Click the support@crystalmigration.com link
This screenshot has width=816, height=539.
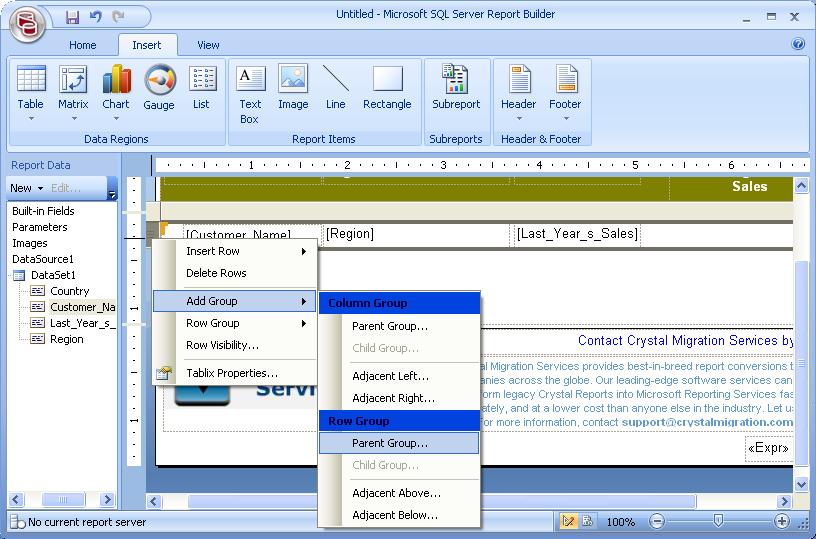coord(707,422)
